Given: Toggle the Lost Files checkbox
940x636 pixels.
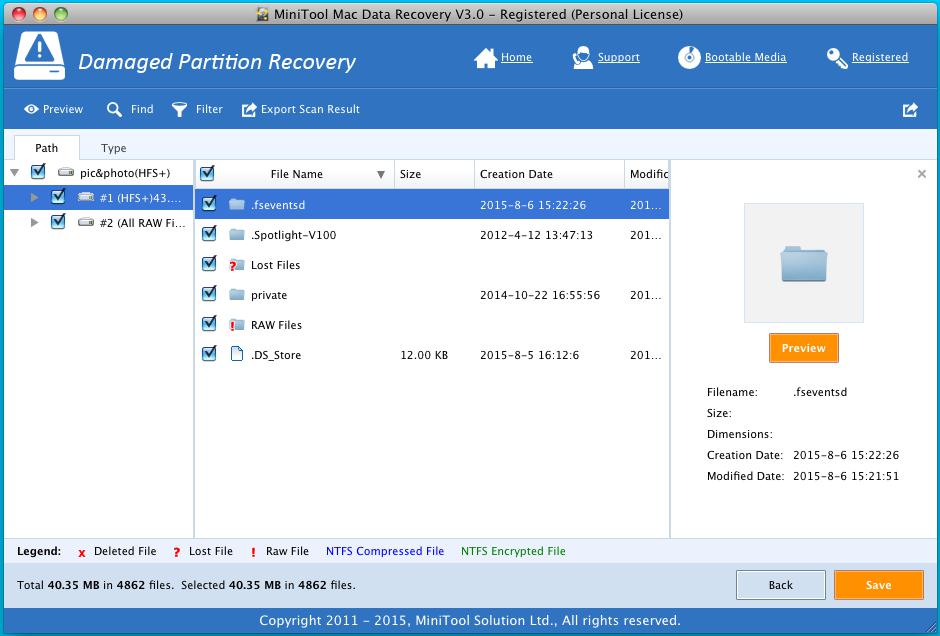Looking at the screenshot, I should click(209, 264).
